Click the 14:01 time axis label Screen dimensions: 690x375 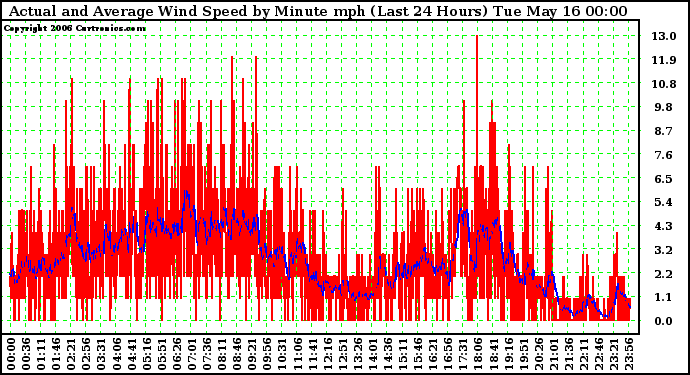click(x=372, y=354)
